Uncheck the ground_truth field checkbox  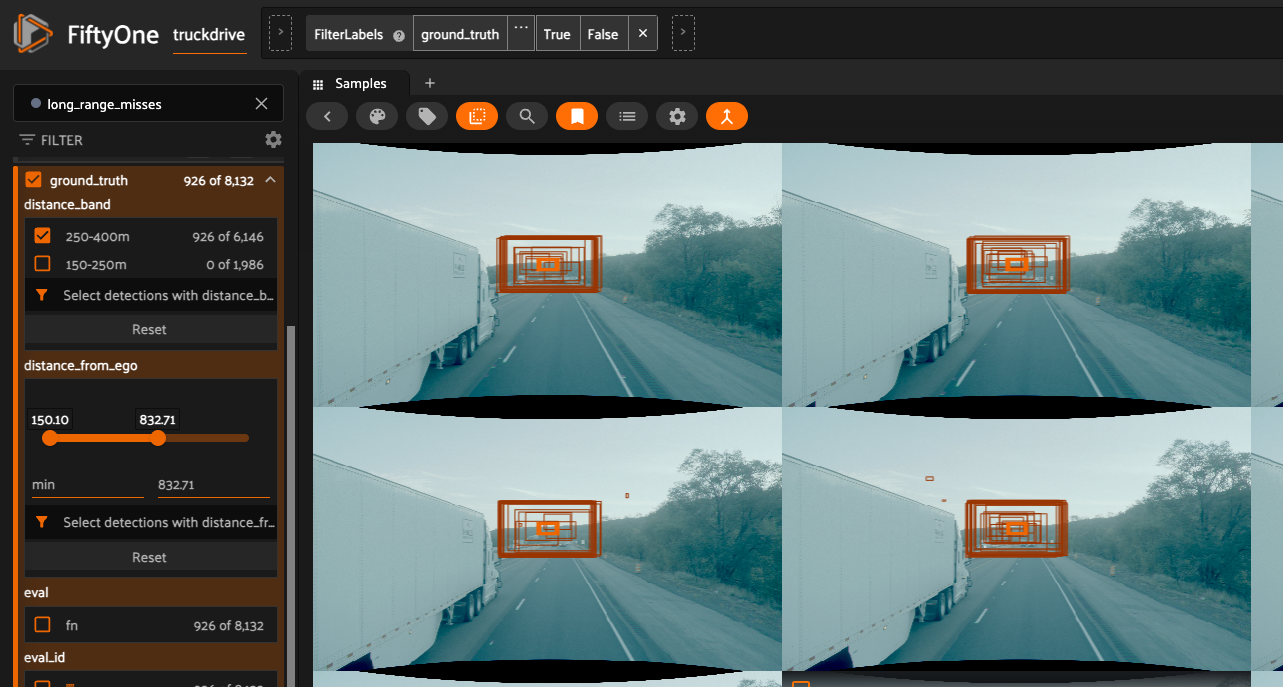point(34,180)
